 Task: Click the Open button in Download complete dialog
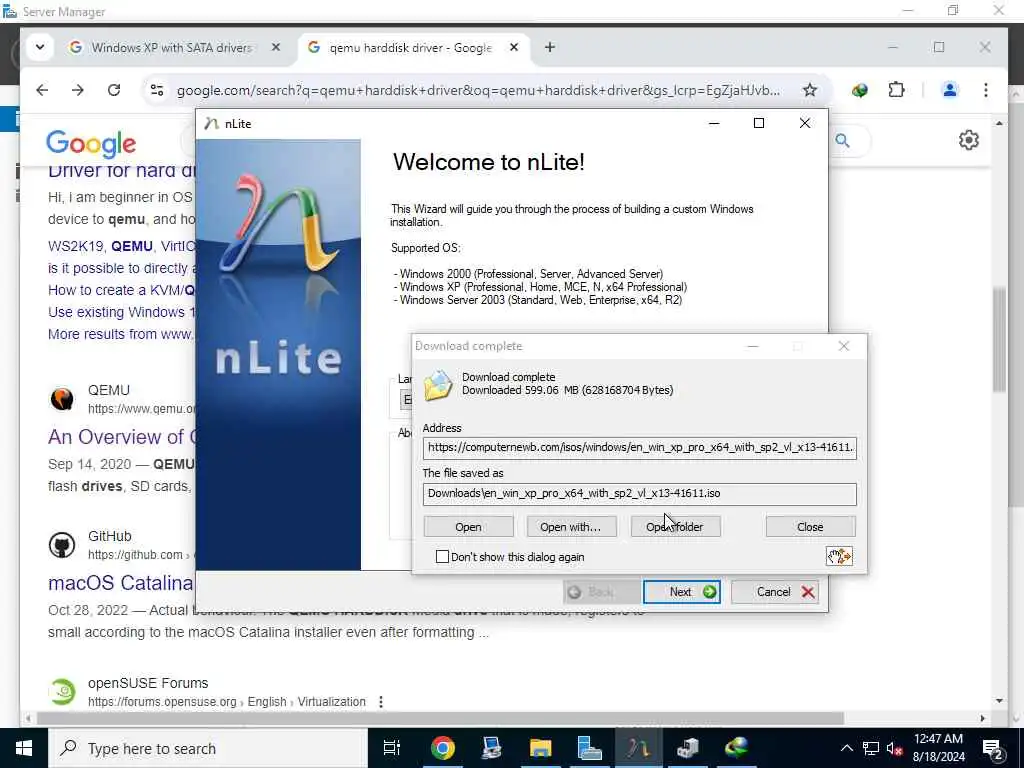pos(468,526)
